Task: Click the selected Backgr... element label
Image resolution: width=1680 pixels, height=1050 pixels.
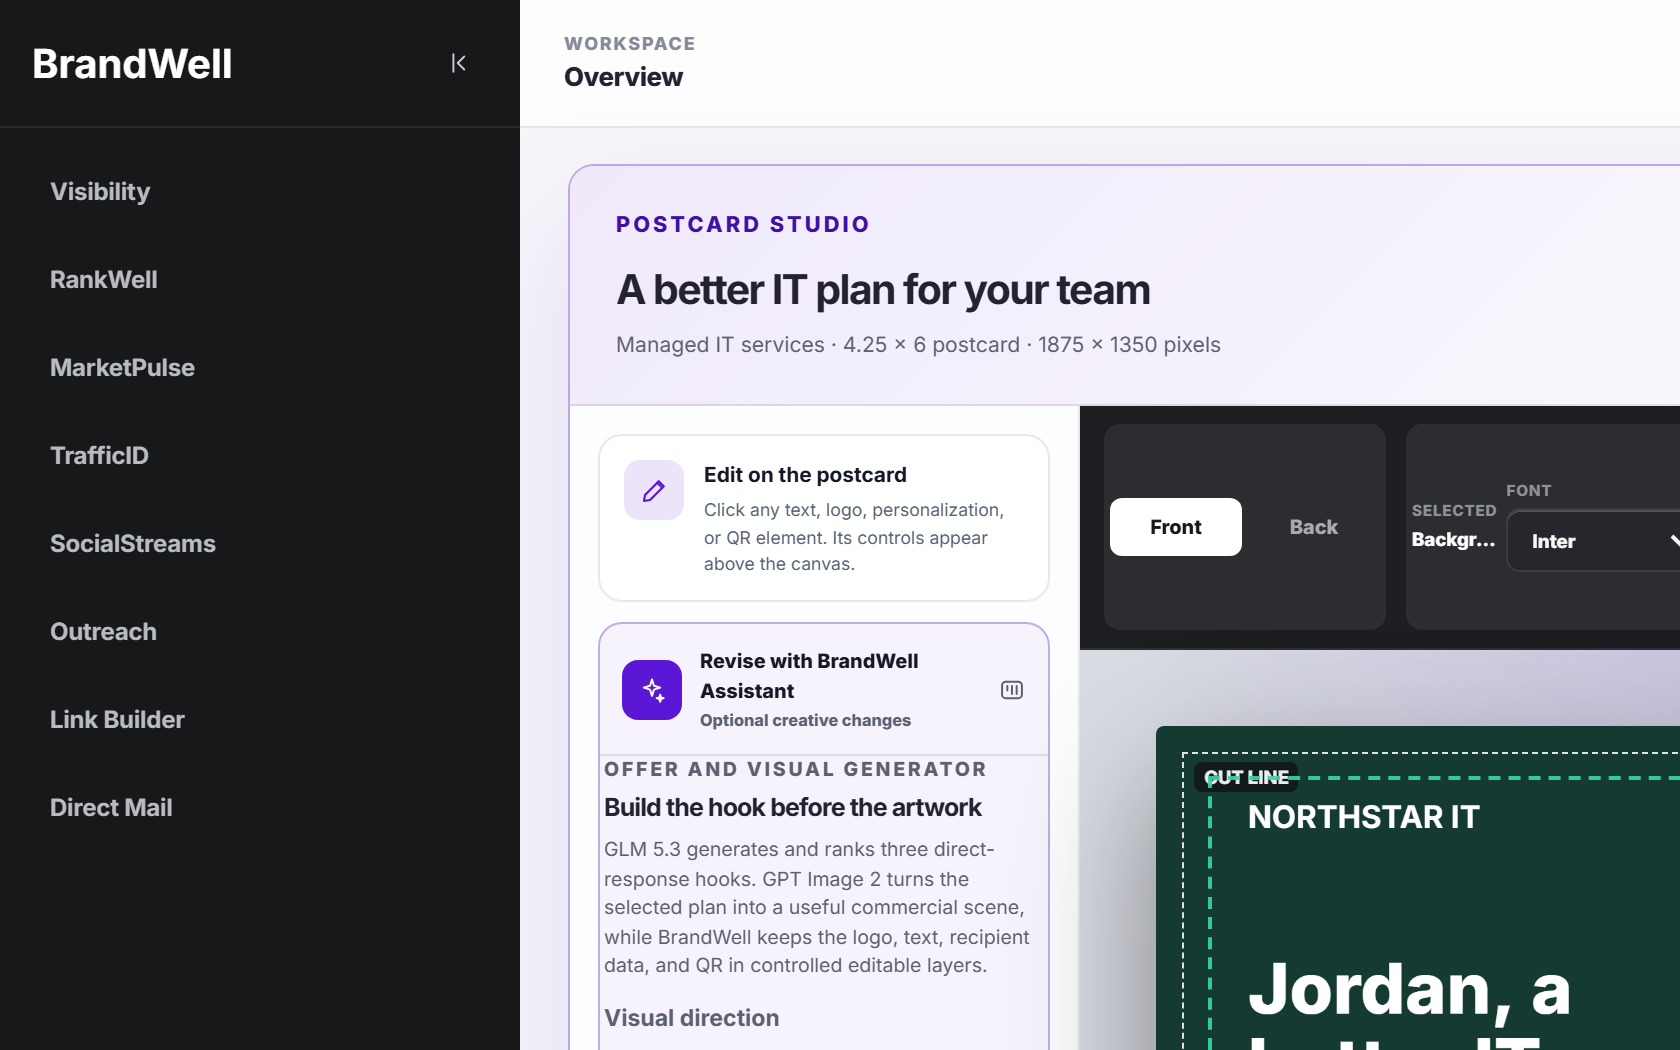Action: [x=1453, y=540]
